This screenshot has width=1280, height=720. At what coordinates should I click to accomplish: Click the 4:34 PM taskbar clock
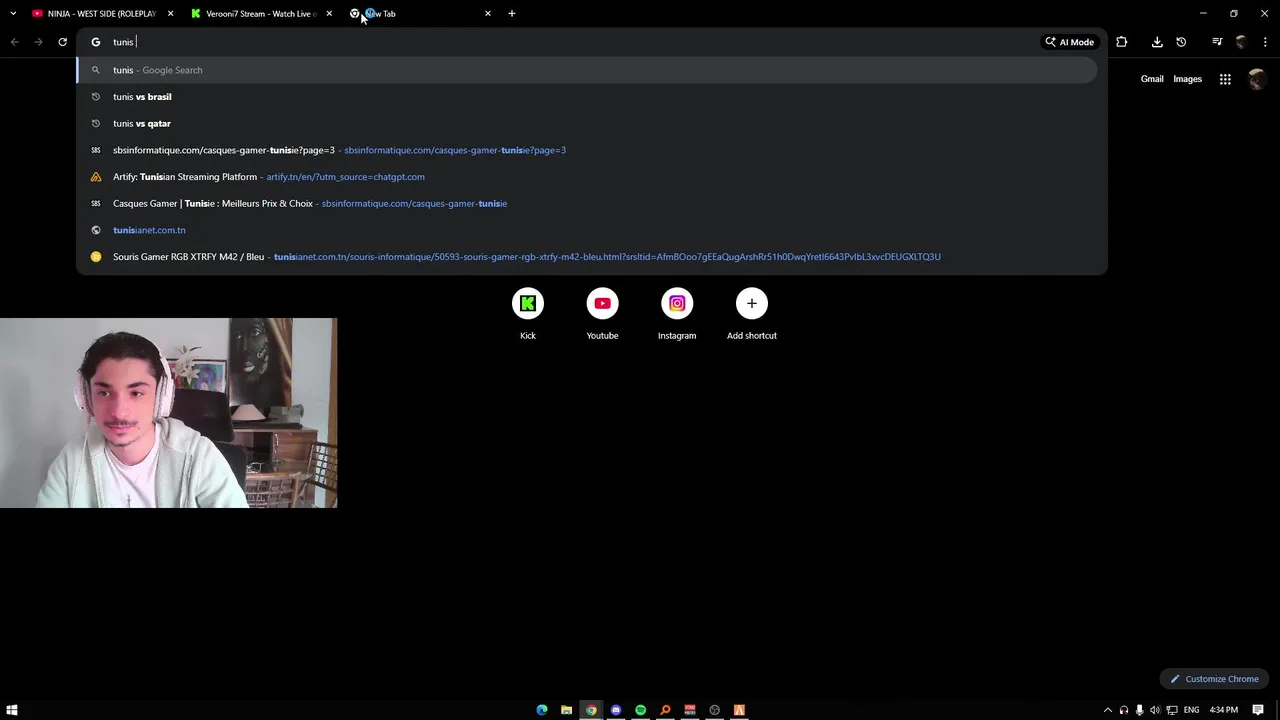tap(1224, 710)
